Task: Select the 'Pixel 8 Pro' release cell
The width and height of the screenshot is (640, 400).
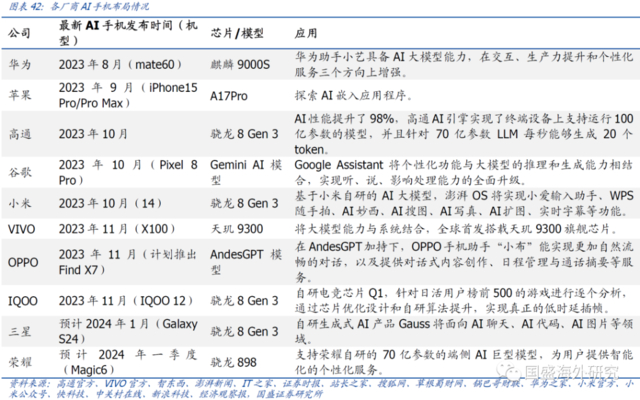Action: click(128, 172)
